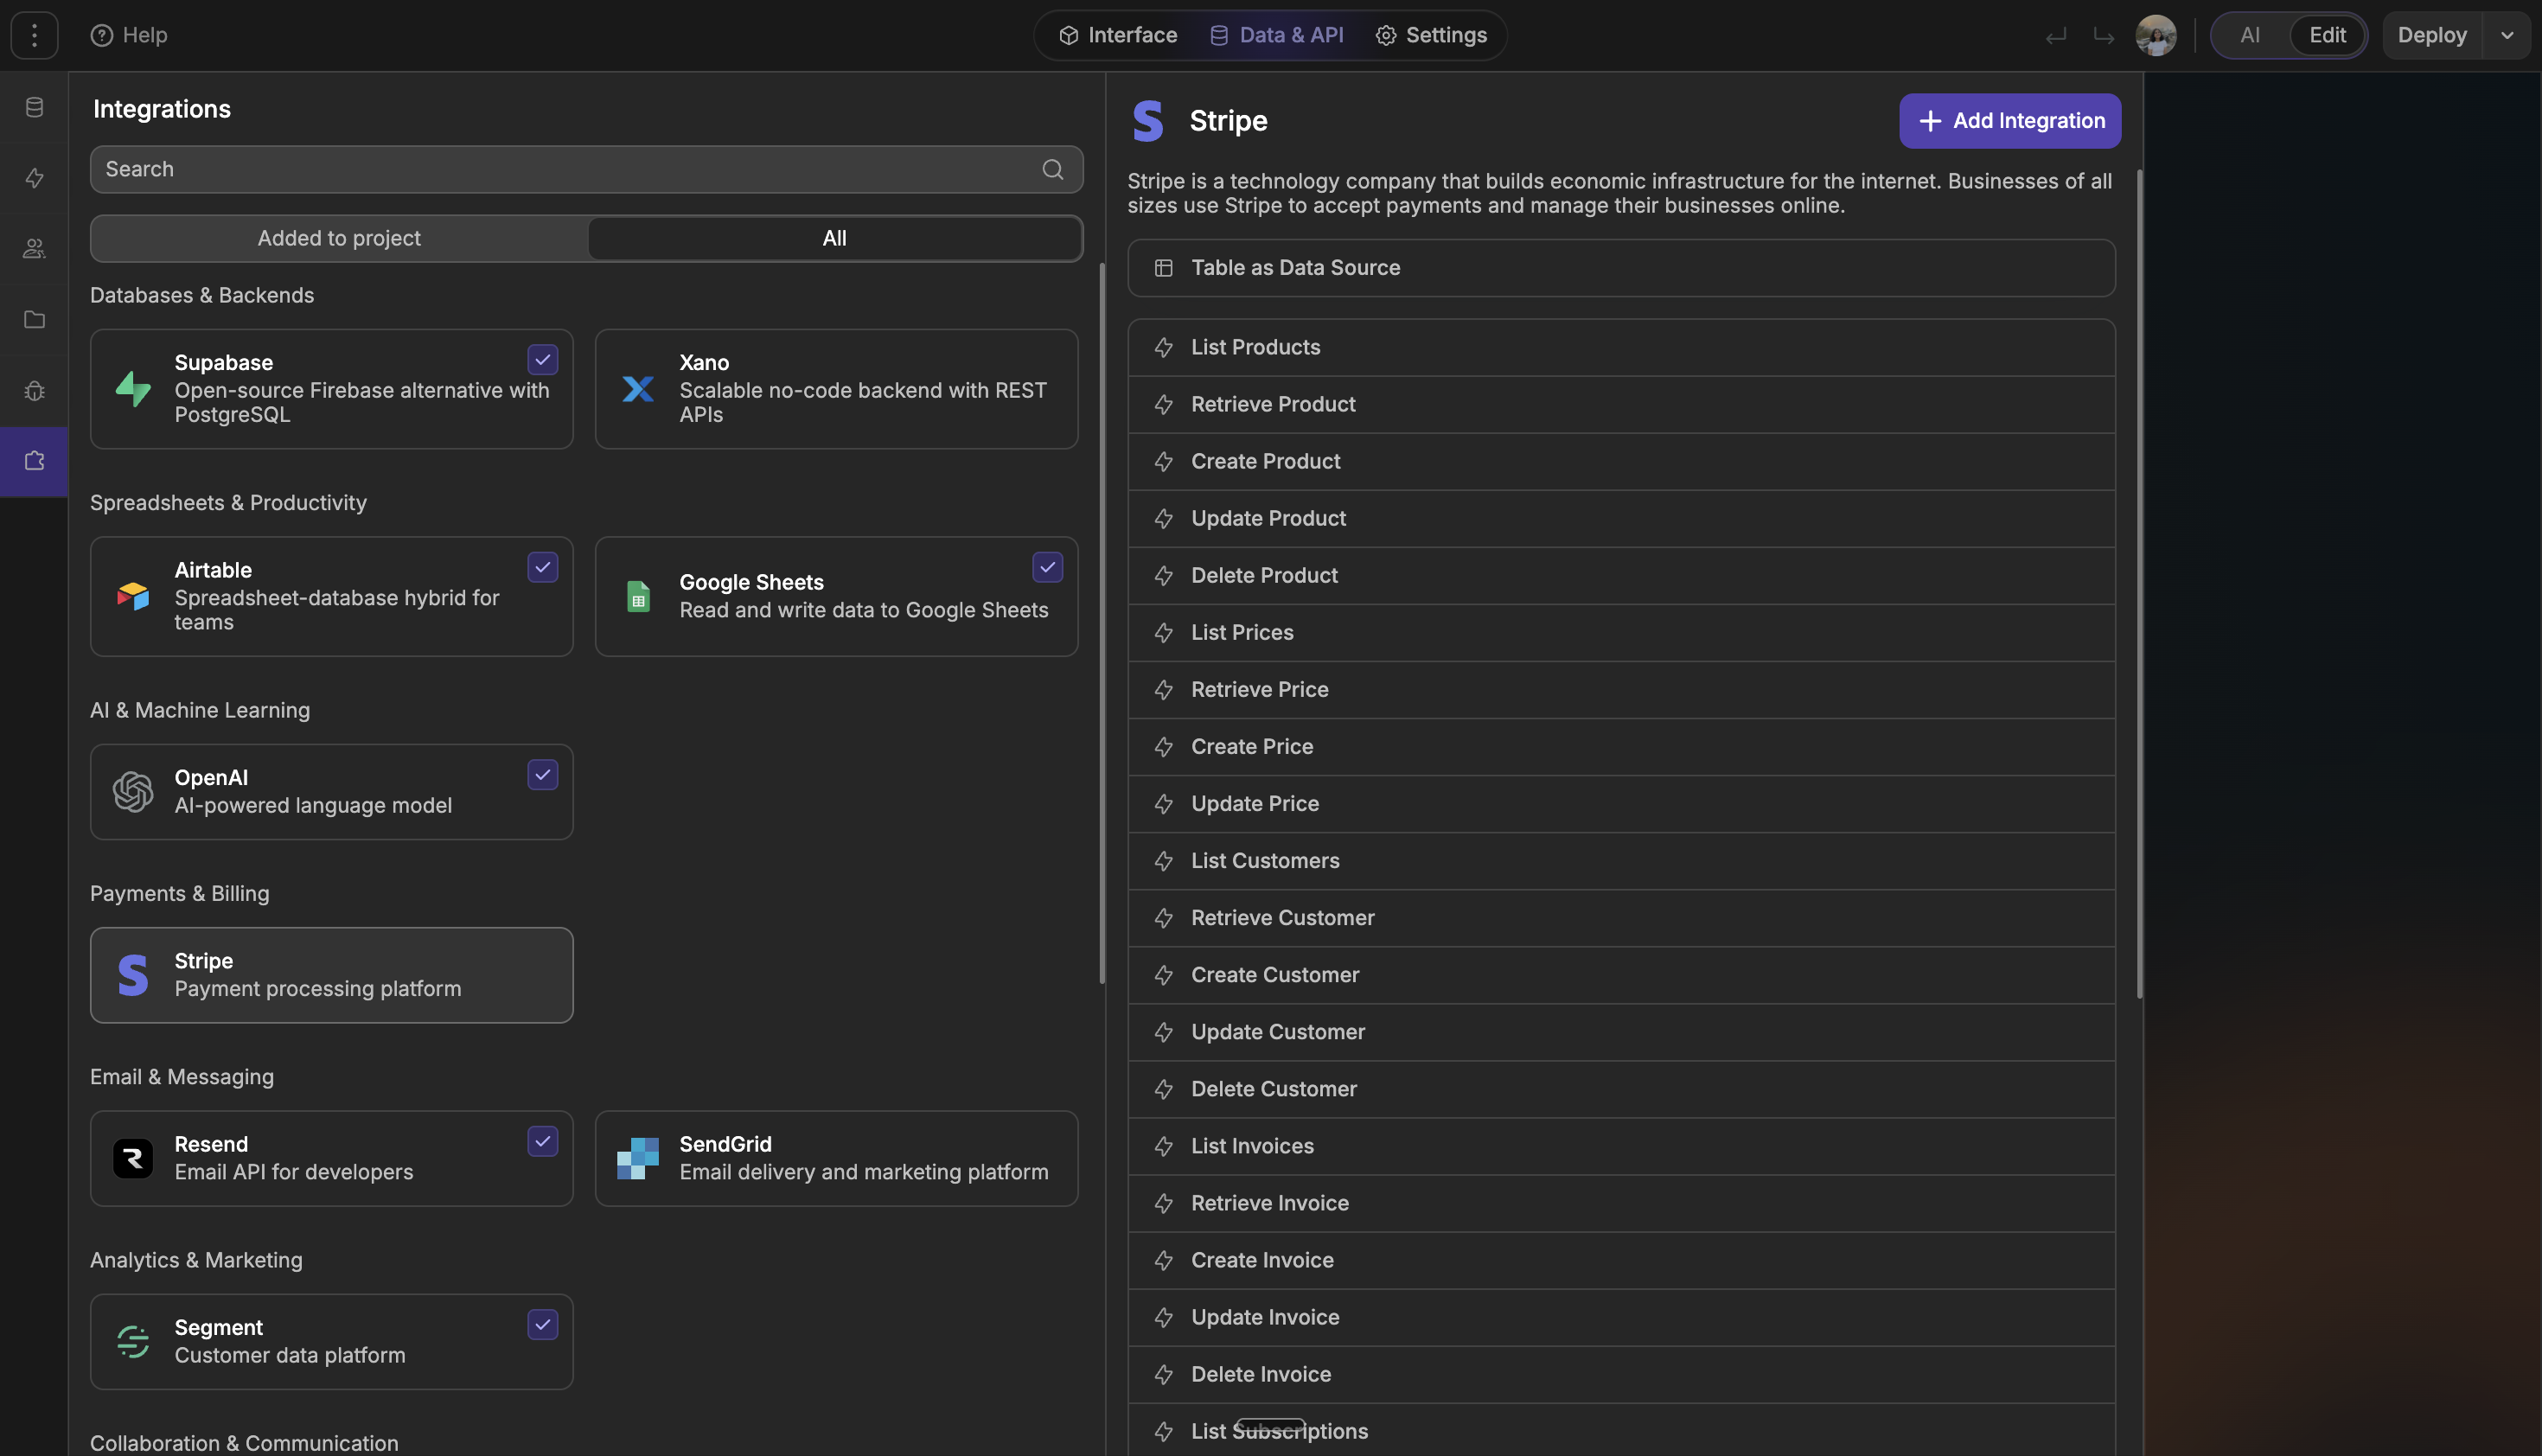Select the List Invoices action
Viewport: 2542px width, 1456px height.
pos(1621,1146)
